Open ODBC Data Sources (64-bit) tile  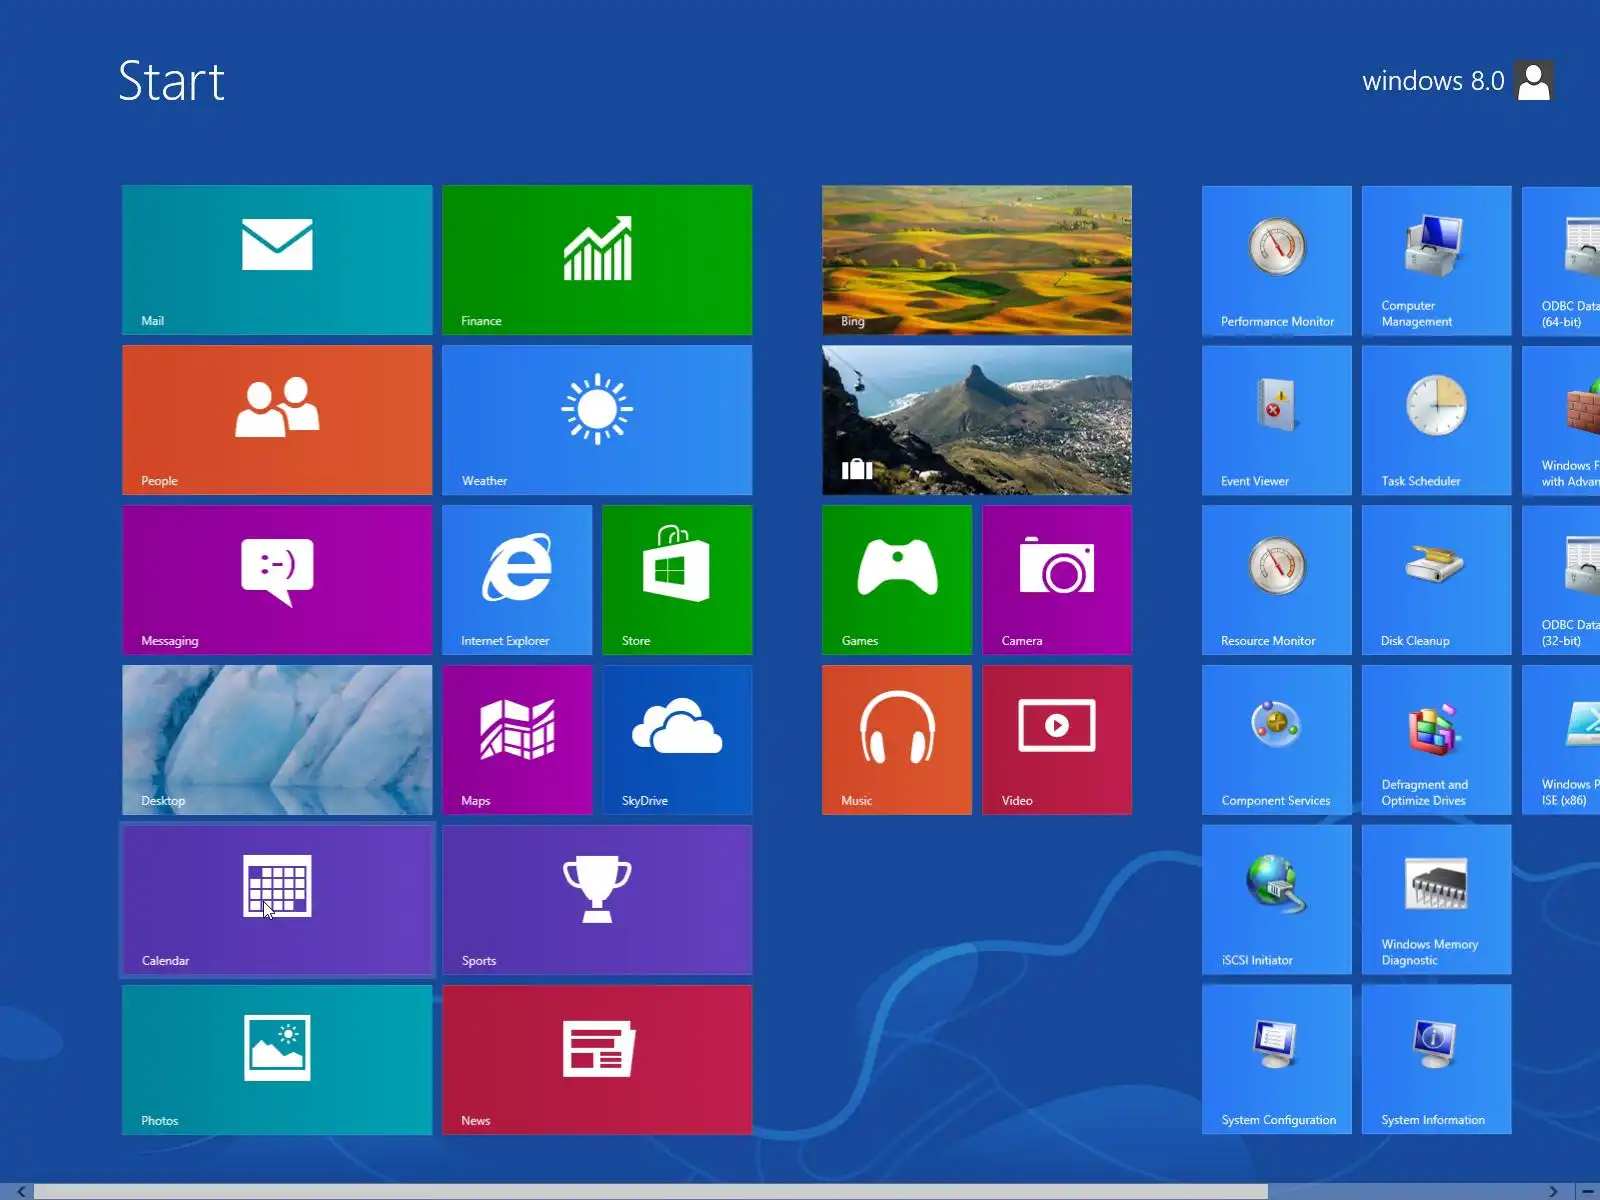1561,260
